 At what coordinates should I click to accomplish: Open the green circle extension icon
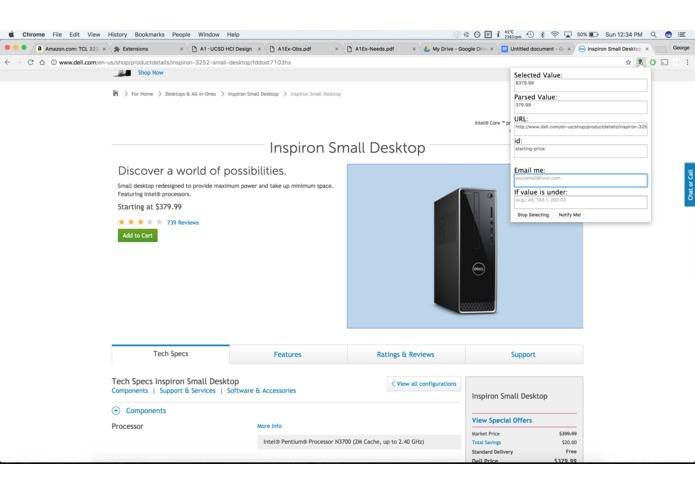(652, 62)
